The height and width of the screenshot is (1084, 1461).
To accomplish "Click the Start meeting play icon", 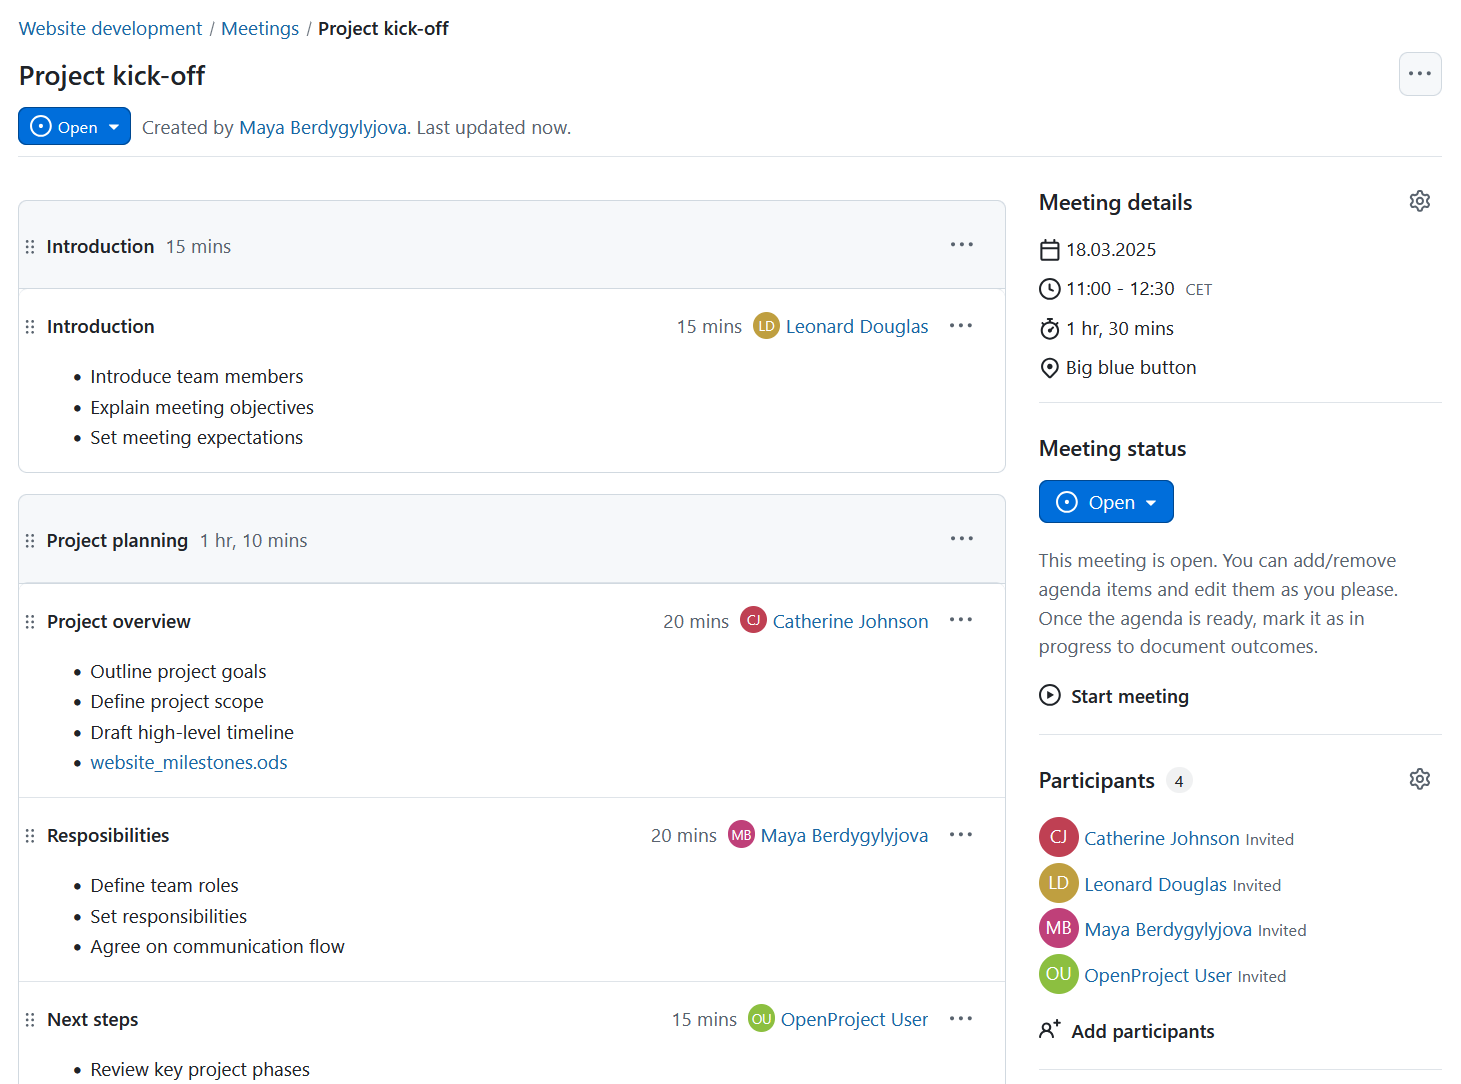I will point(1049,695).
